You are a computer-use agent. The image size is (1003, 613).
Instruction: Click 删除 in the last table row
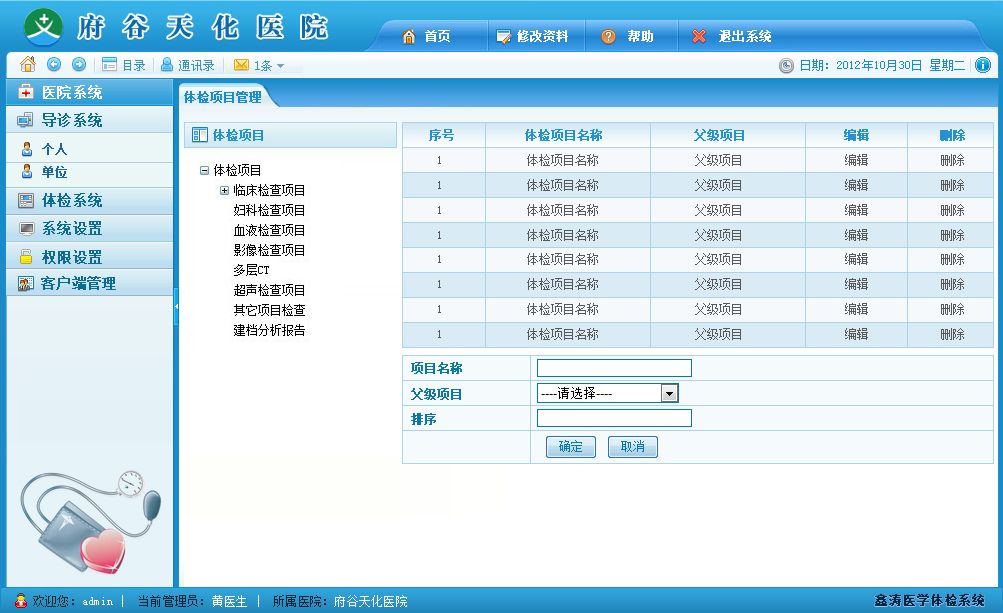tap(952, 334)
